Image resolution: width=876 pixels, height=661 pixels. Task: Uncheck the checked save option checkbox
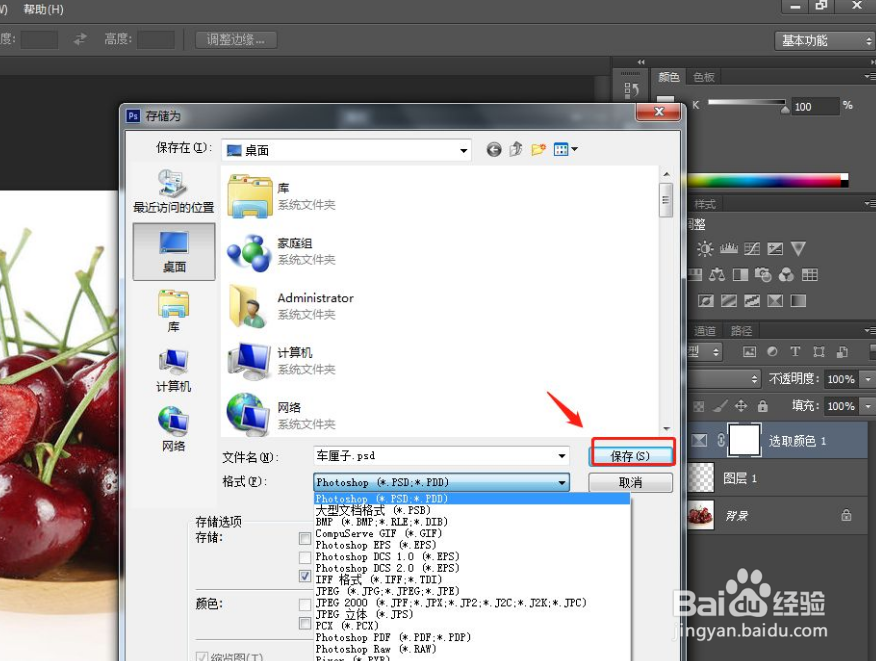[304, 576]
